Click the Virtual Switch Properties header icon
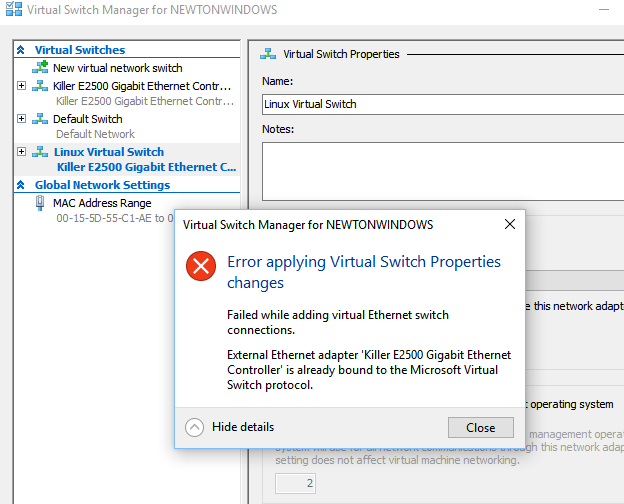 (x=269, y=54)
